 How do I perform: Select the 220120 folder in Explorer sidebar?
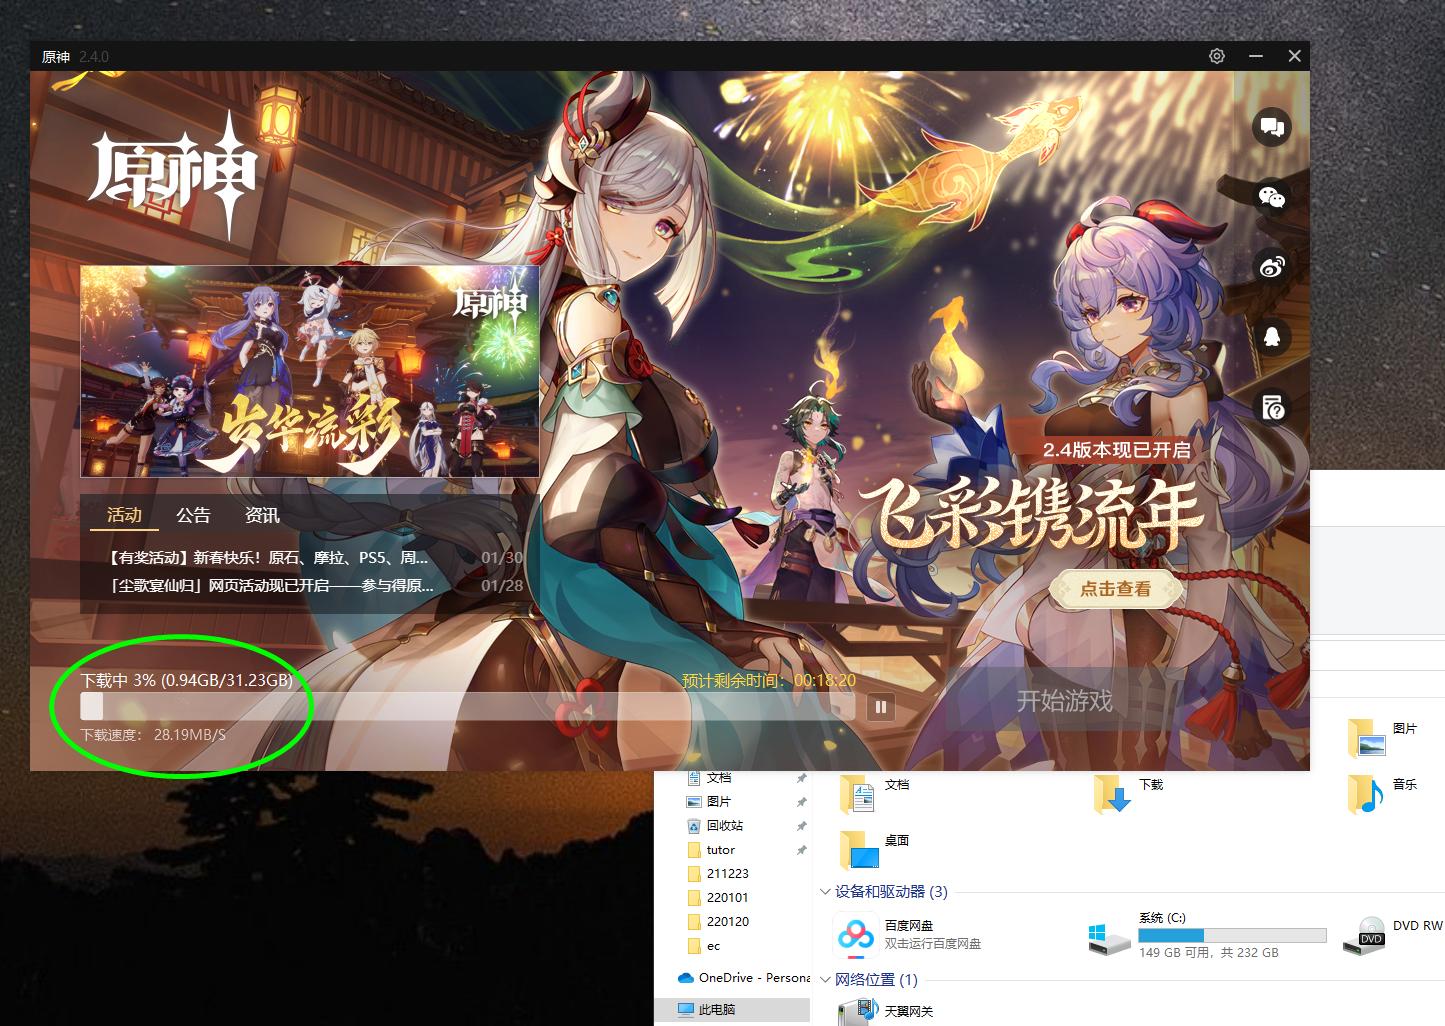click(727, 921)
